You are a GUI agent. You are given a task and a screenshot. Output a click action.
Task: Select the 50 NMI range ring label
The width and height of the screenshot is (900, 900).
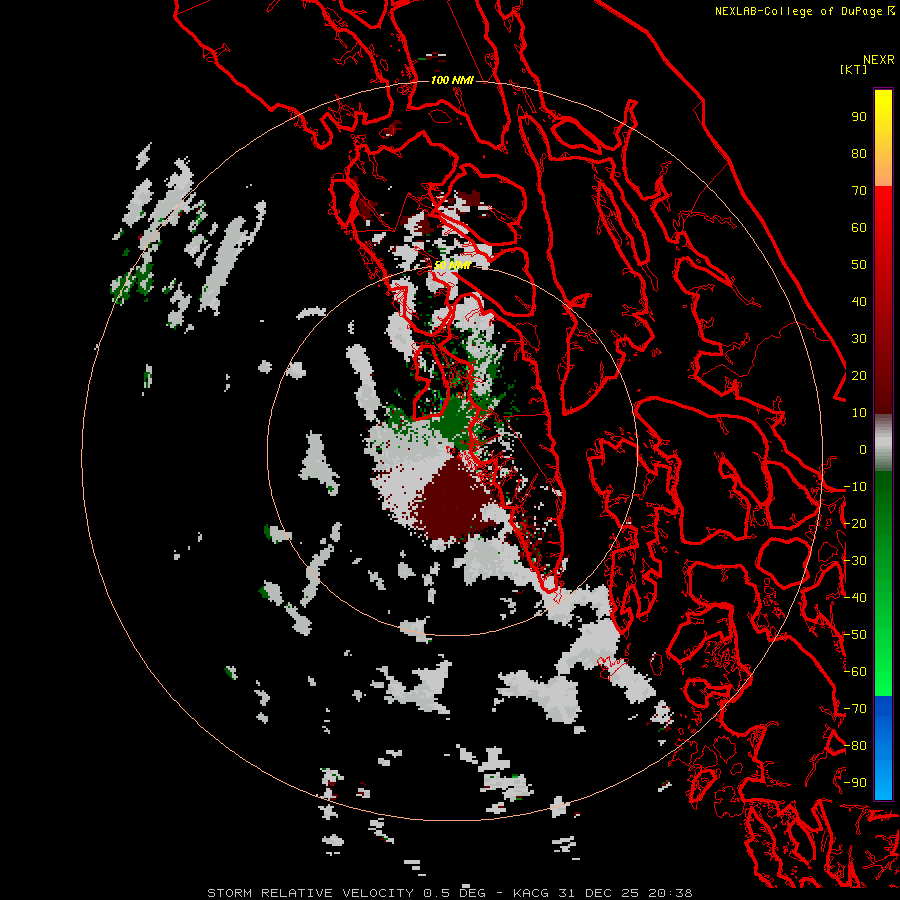(452, 265)
